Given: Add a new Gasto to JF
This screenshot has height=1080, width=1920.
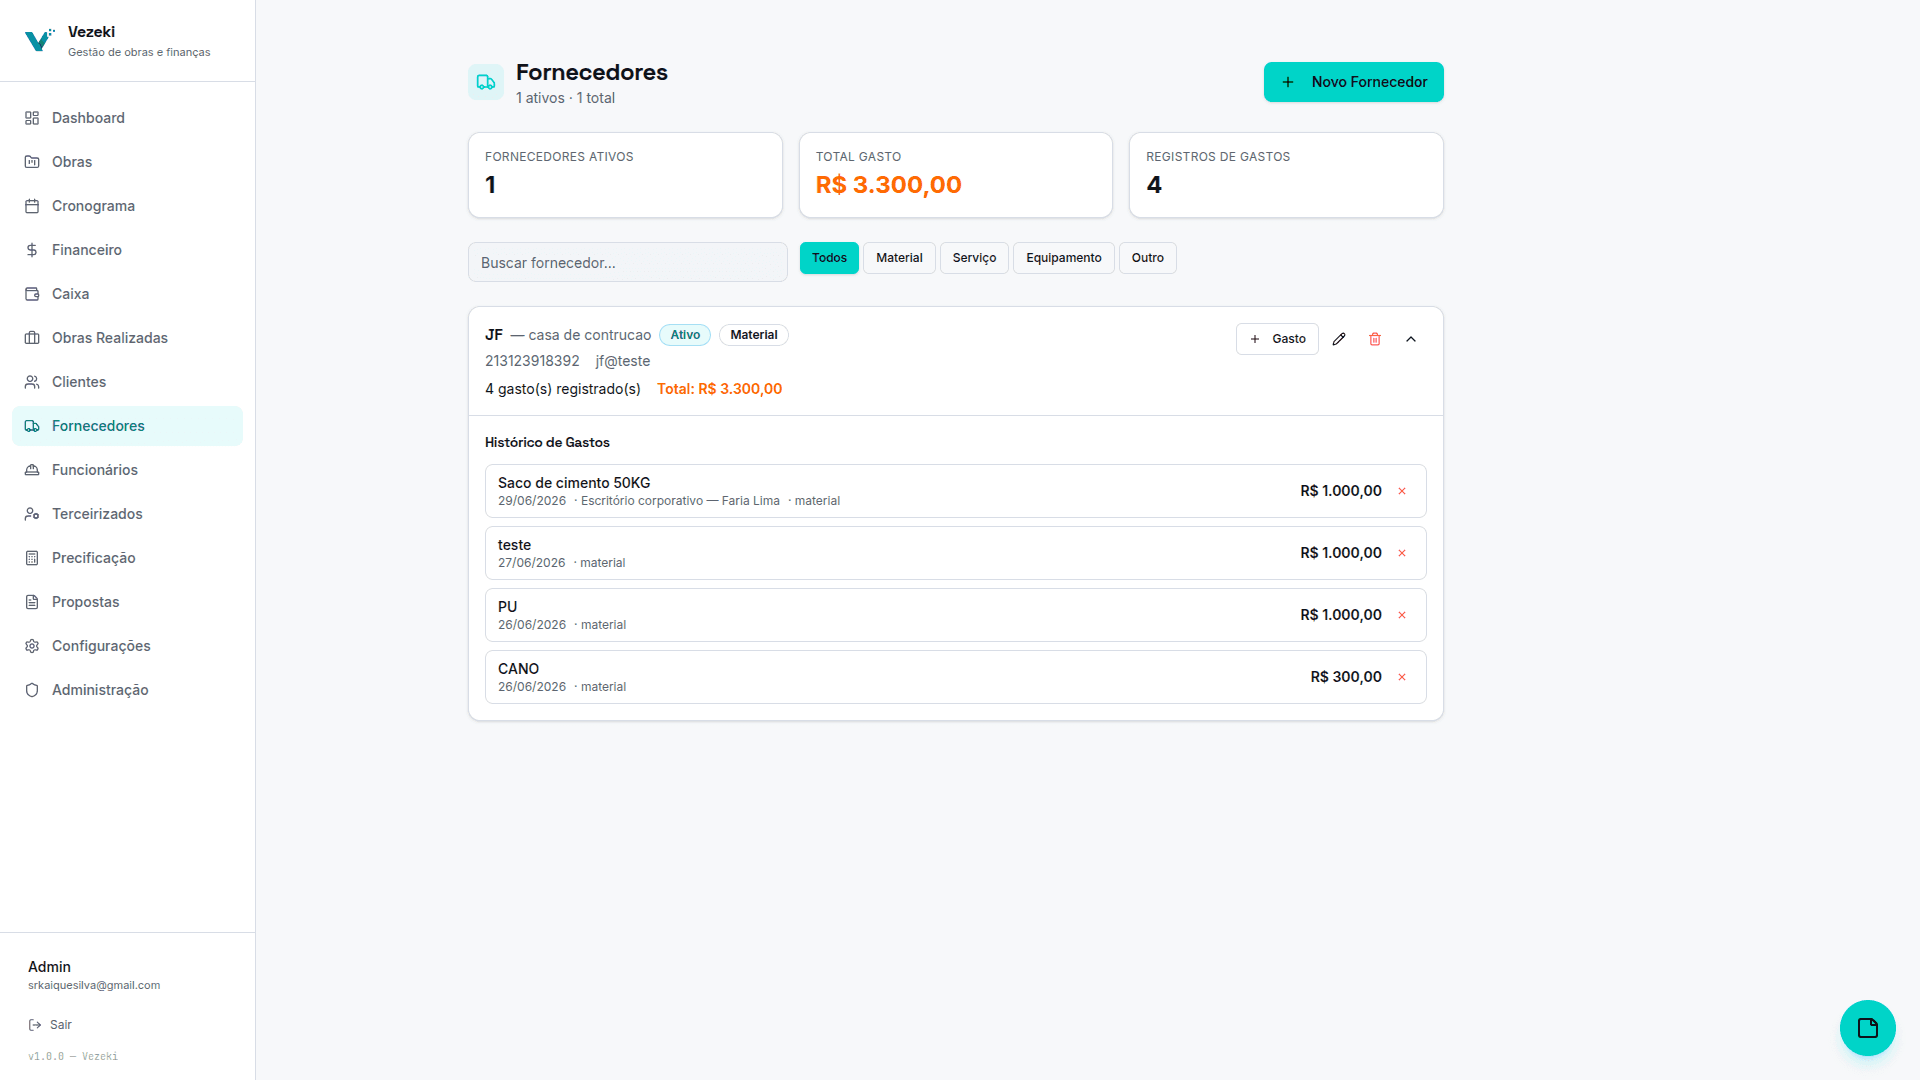Looking at the screenshot, I should pyautogui.click(x=1277, y=339).
